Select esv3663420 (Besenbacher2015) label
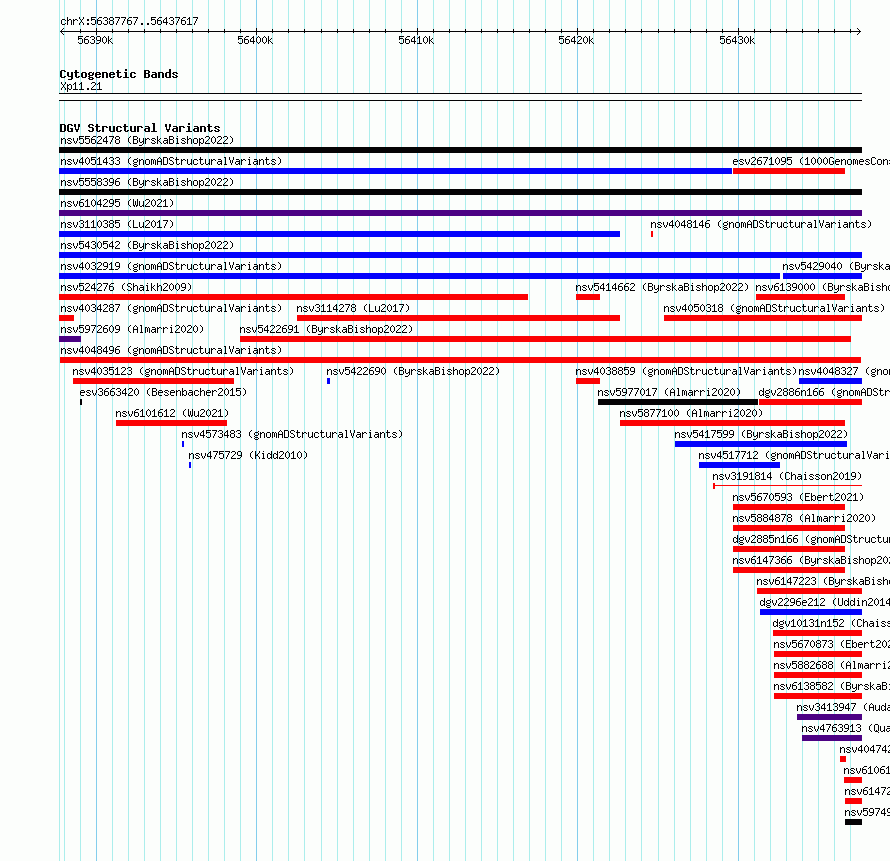Viewport: 890px width, 861px height. tap(163, 392)
